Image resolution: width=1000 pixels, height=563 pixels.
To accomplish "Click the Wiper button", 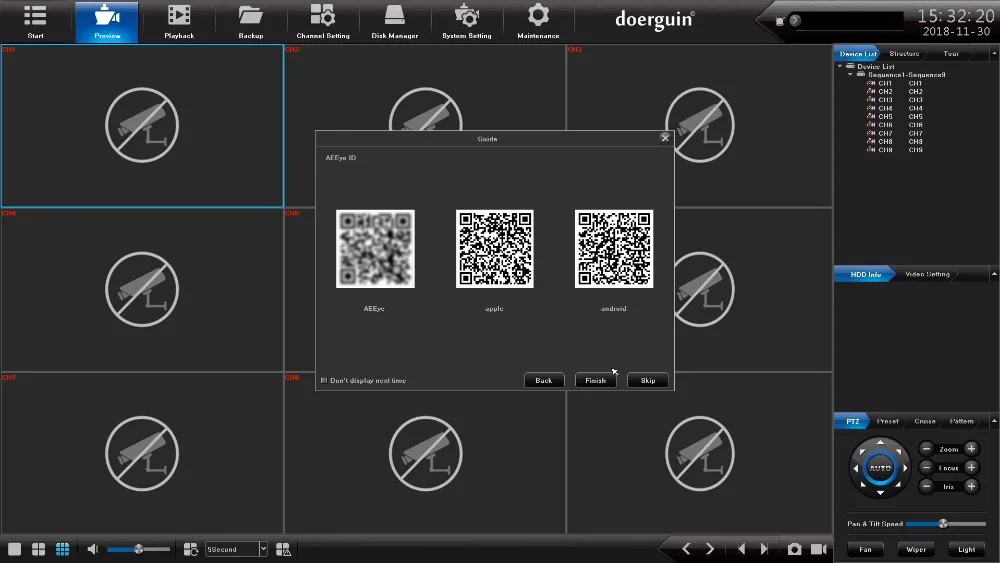I will click(916, 549).
